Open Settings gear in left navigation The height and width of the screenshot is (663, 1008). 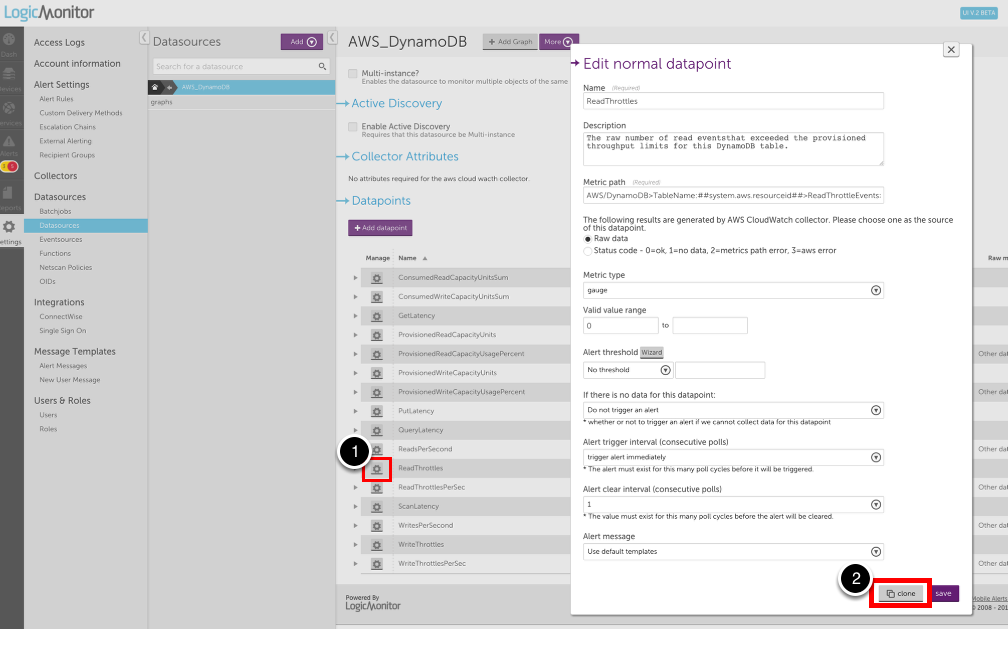pyautogui.click(x=10, y=228)
